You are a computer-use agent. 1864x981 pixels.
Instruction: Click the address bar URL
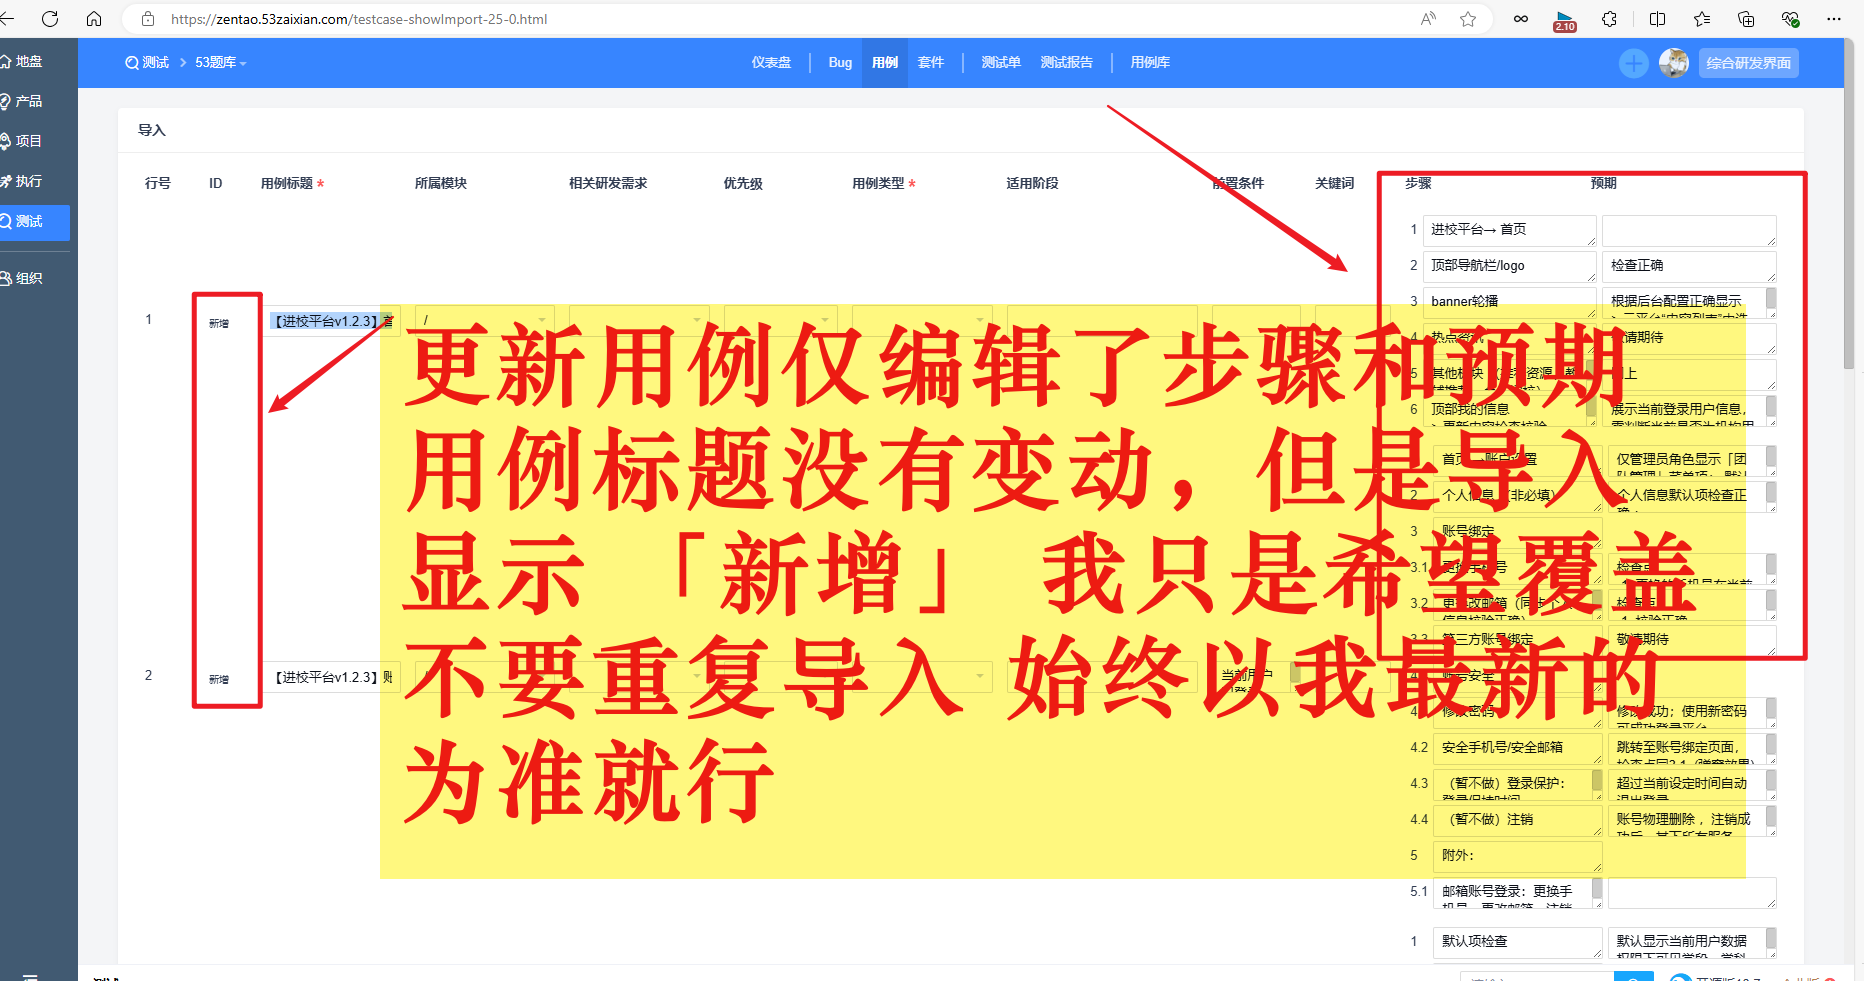(x=359, y=19)
